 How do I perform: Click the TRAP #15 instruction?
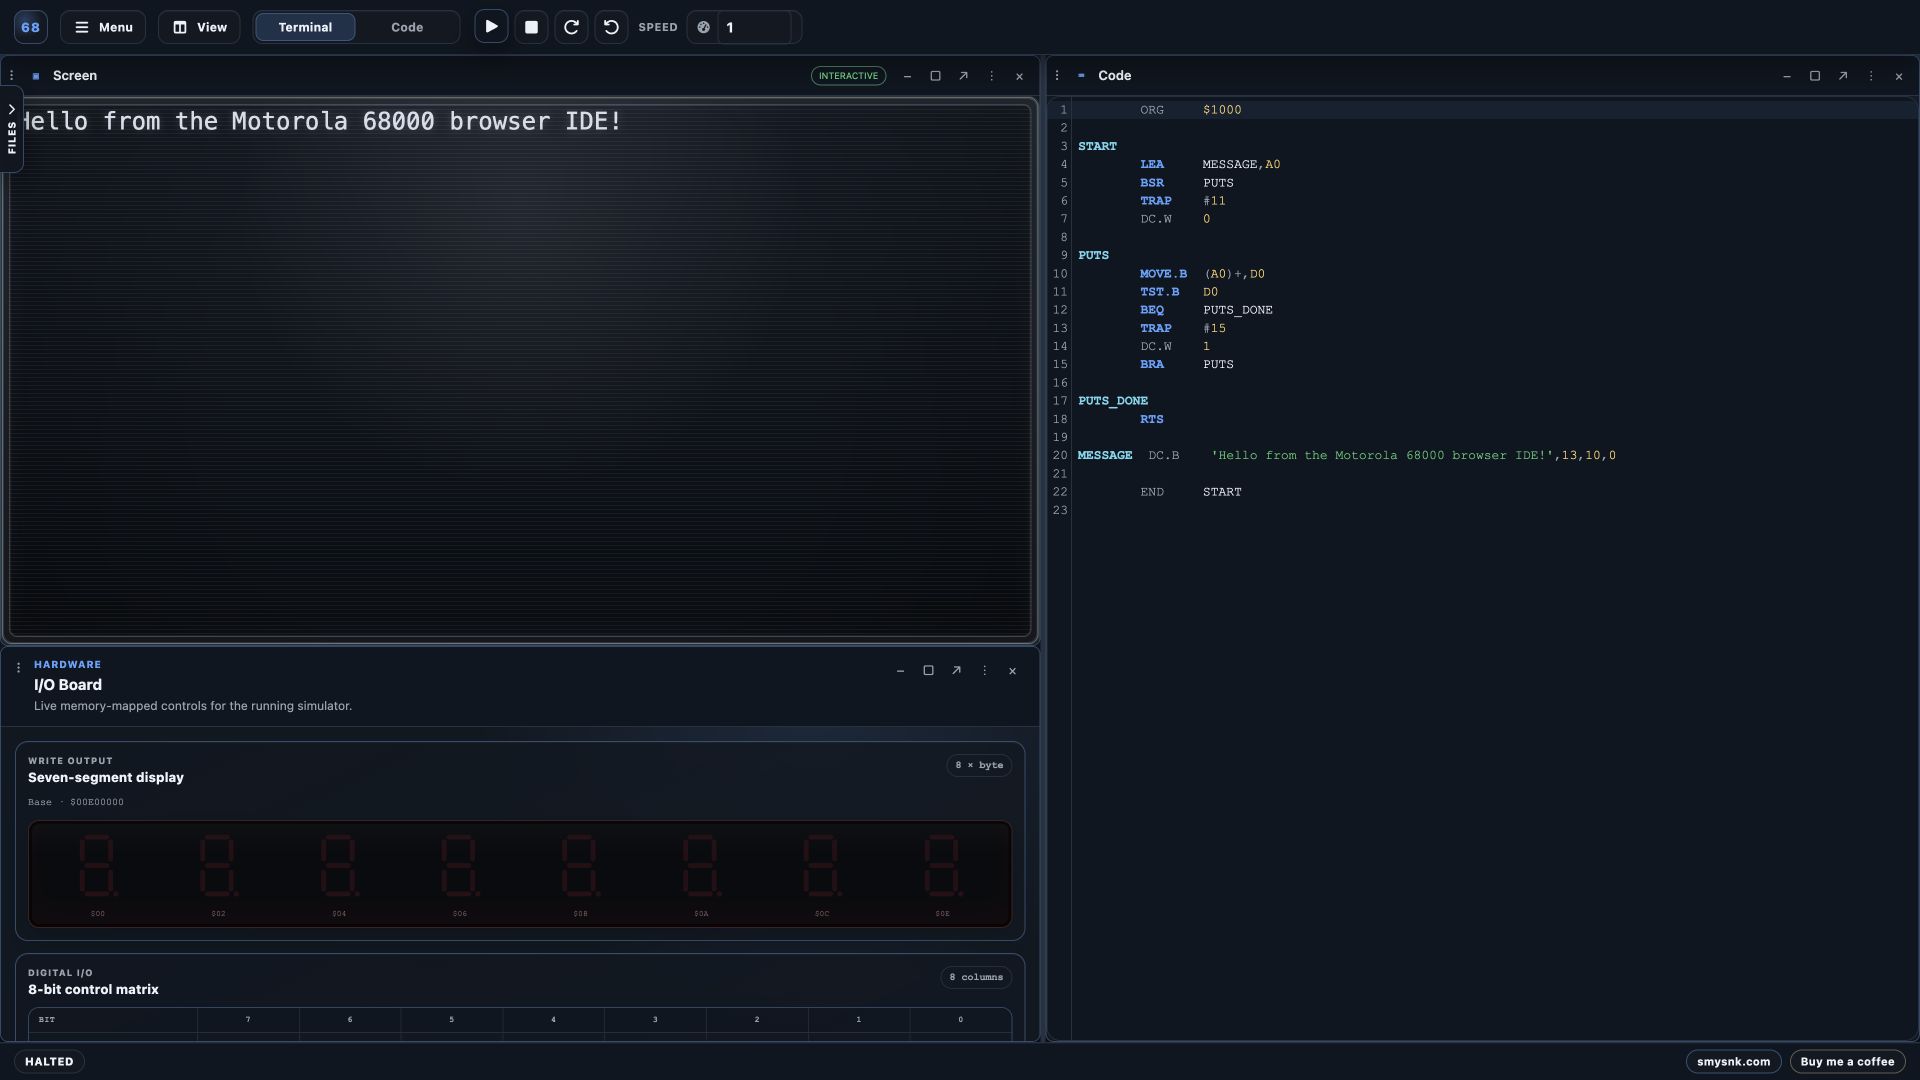pos(1183,328)
